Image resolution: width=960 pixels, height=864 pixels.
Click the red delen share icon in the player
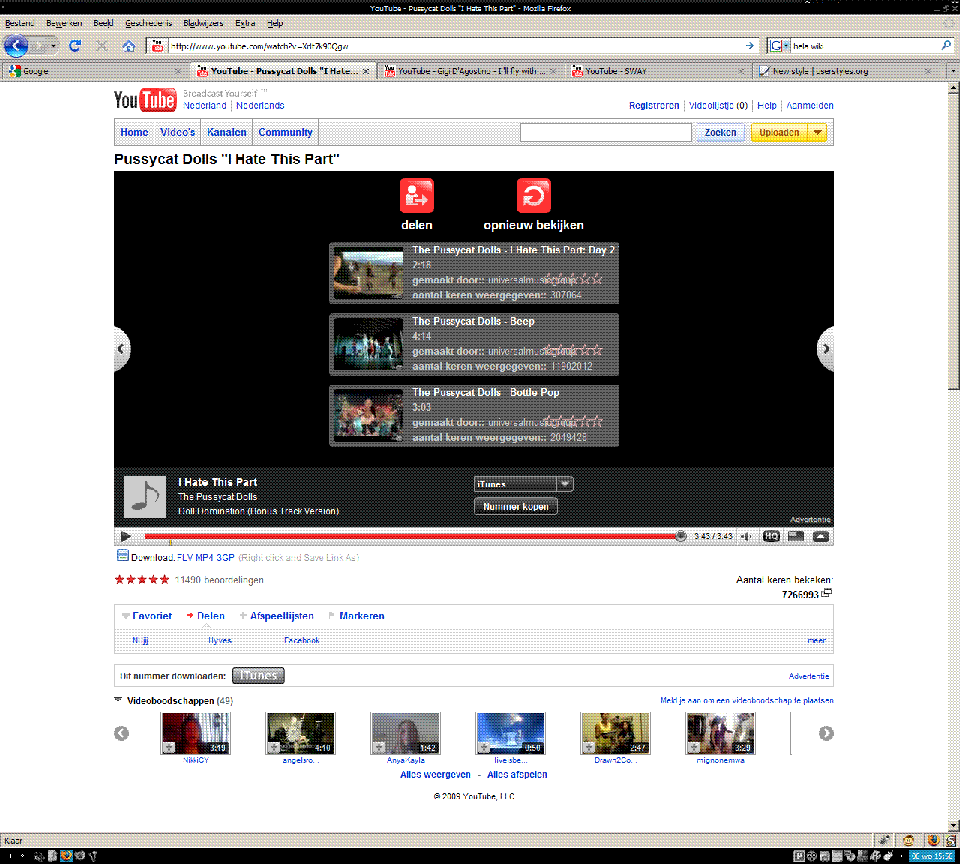[417, 195]
